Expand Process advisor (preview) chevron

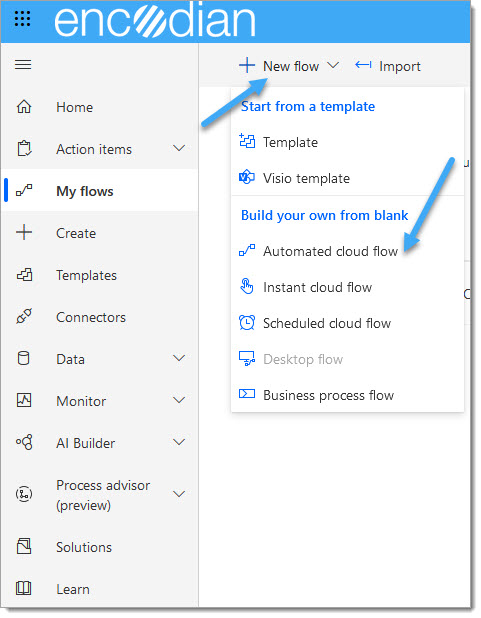(179, 494)
